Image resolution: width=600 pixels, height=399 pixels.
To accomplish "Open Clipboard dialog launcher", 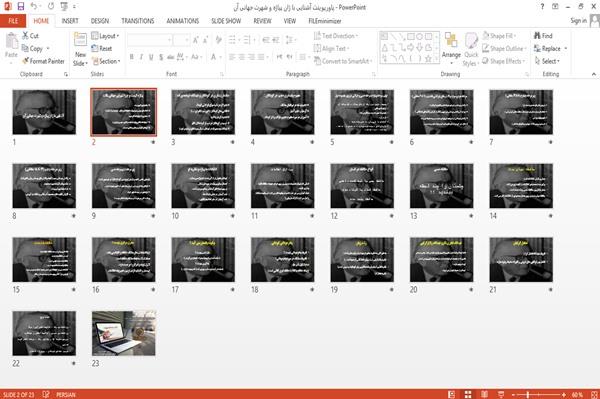I will click(x=66, y=74).
